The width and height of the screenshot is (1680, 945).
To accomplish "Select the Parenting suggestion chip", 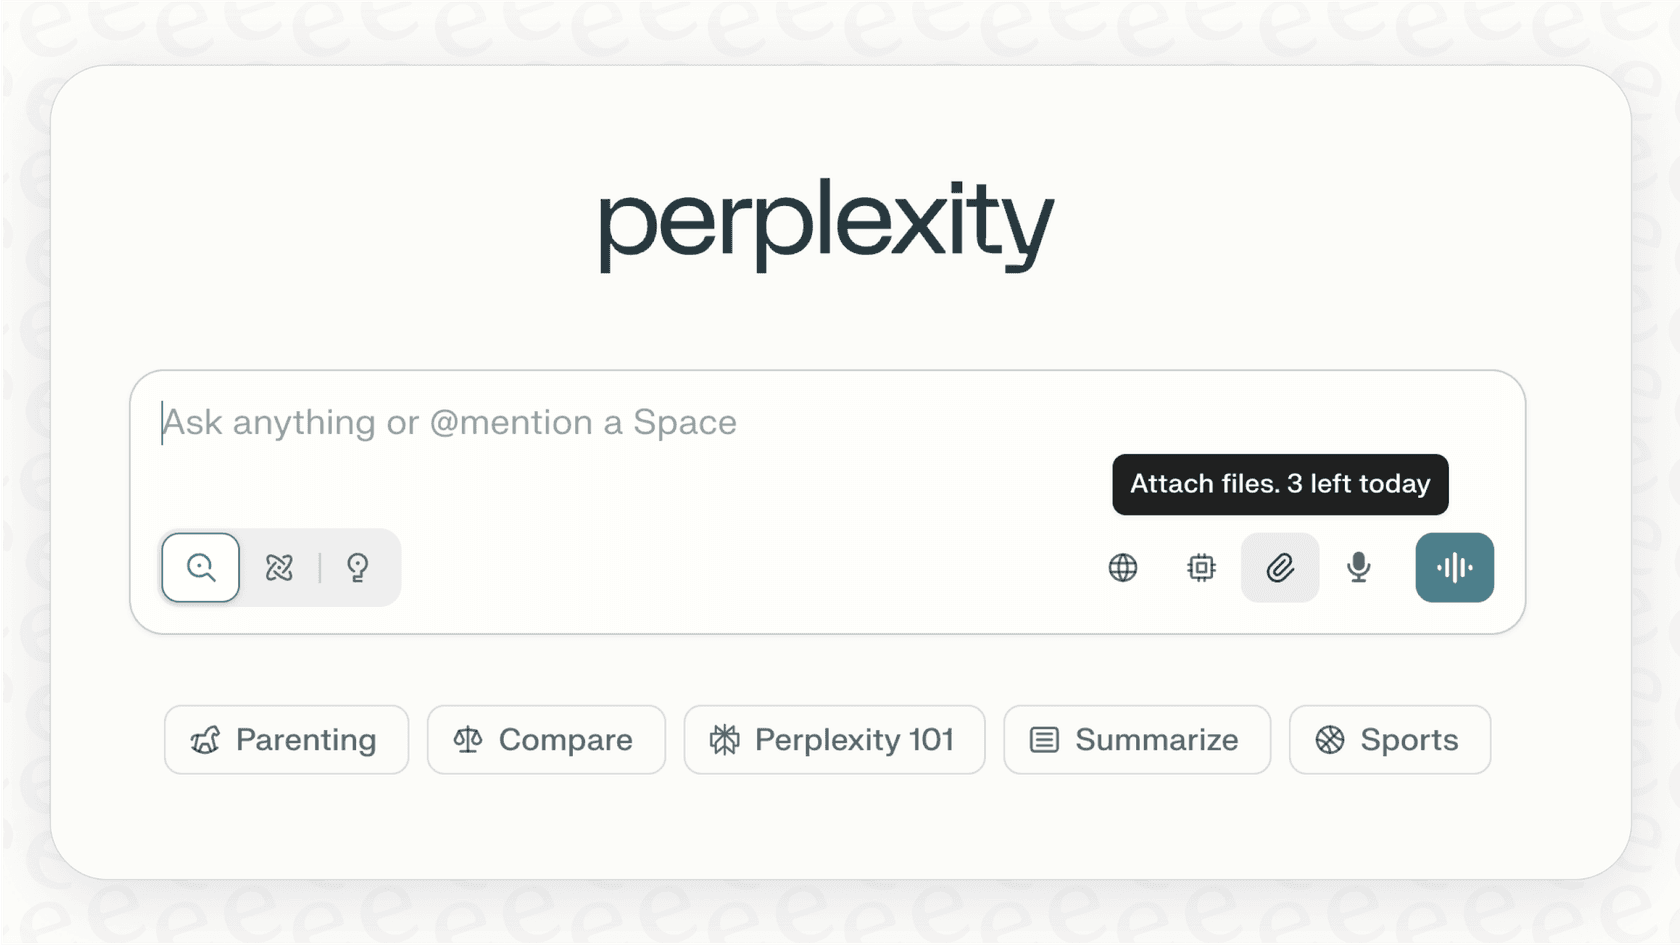I will click(x=286, y=740).
